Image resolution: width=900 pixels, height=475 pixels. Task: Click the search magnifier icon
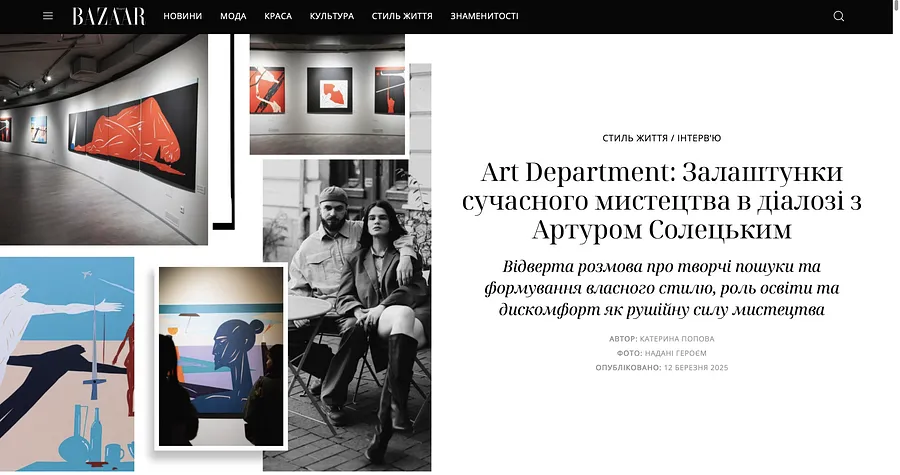(839, 16)
